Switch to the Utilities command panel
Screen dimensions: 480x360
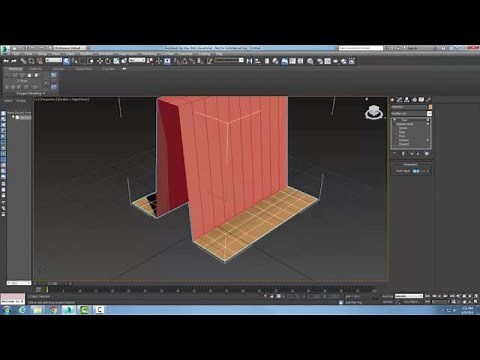[429, 100]
